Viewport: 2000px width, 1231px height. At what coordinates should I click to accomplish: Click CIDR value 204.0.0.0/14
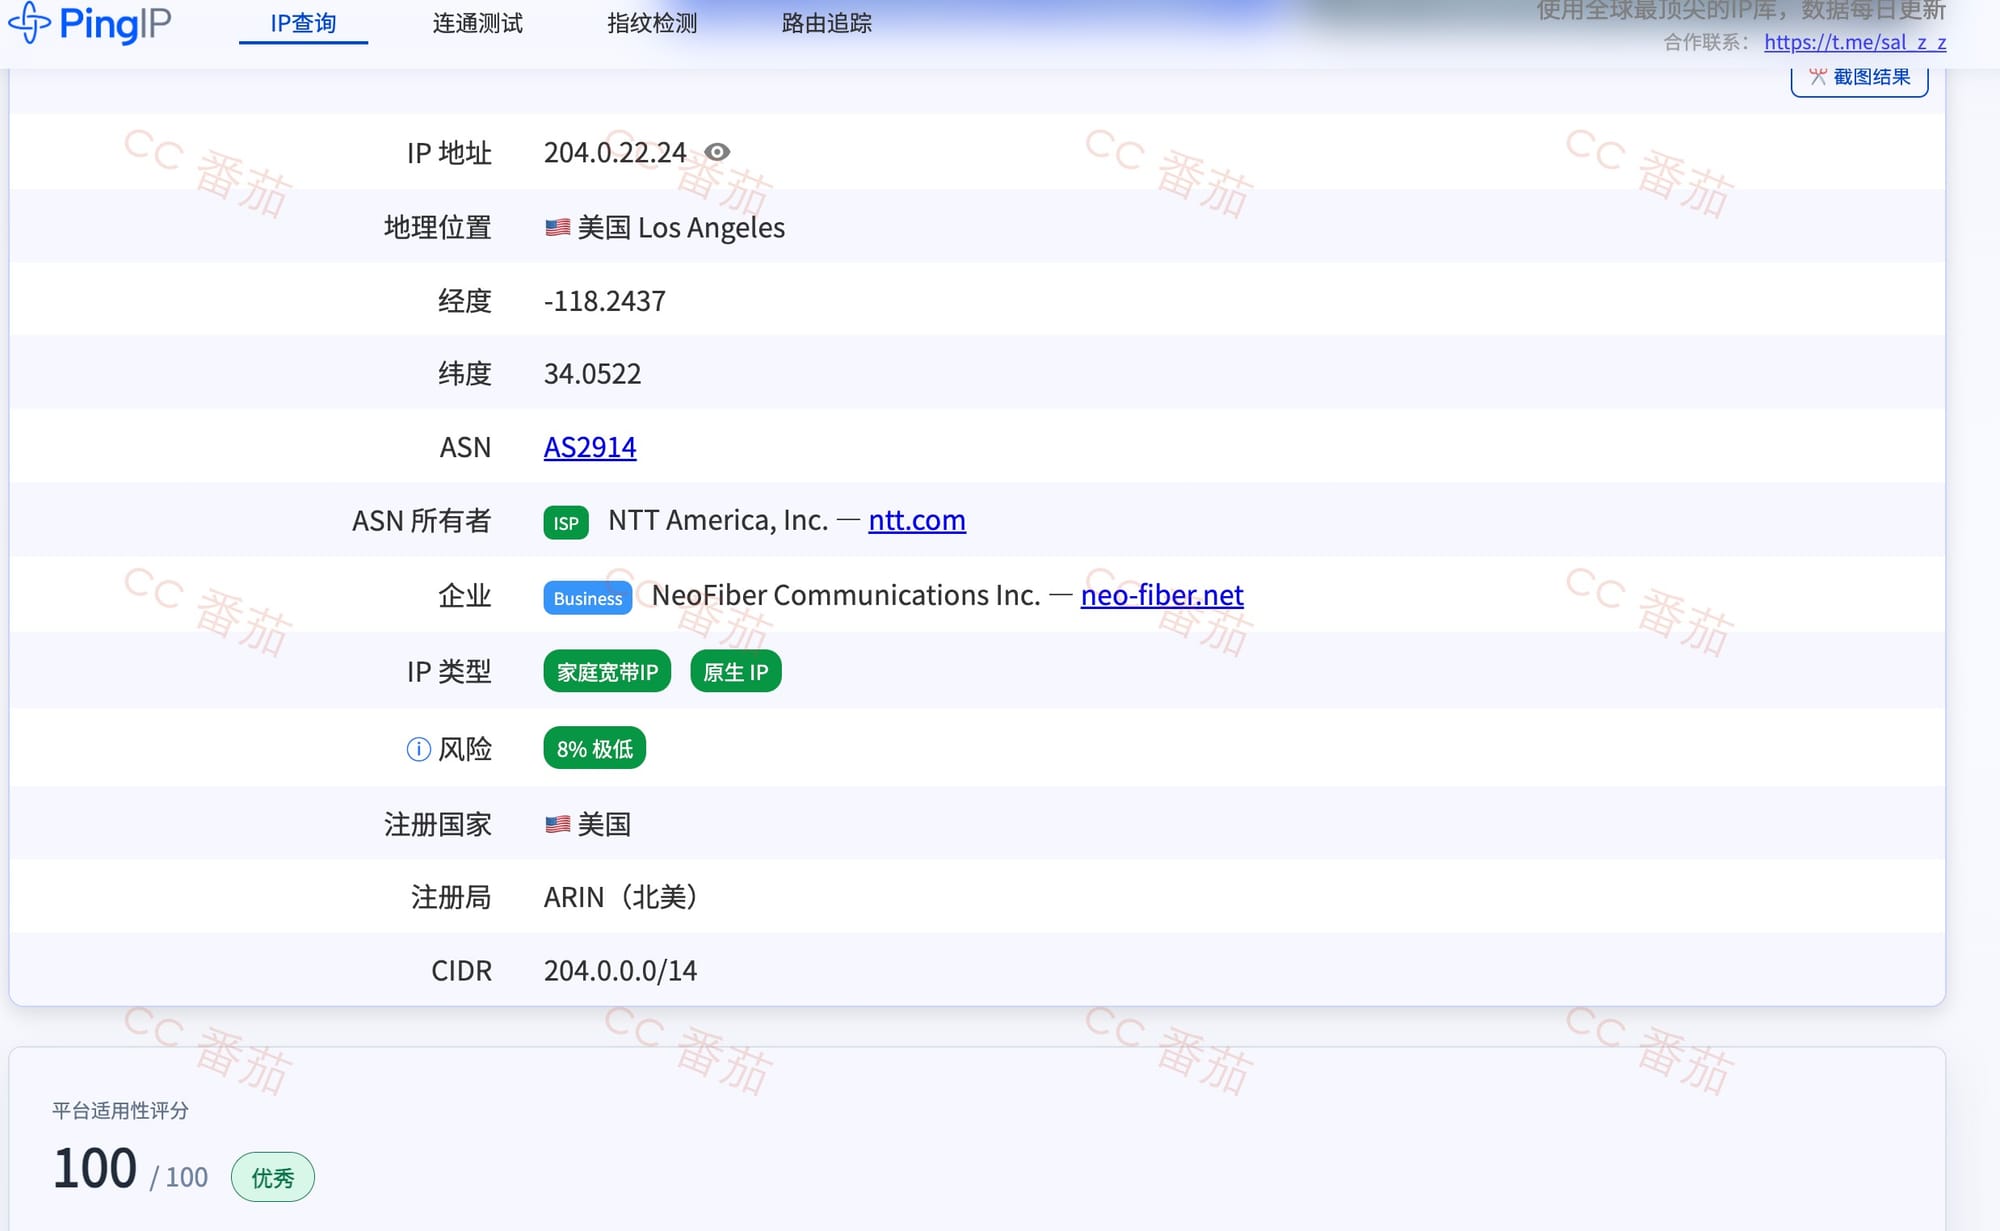[620, 971]
